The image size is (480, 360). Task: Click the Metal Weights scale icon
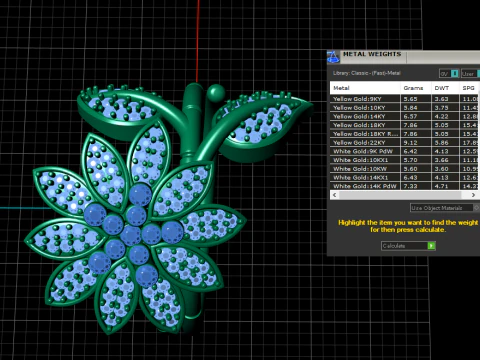click(333, 57)
